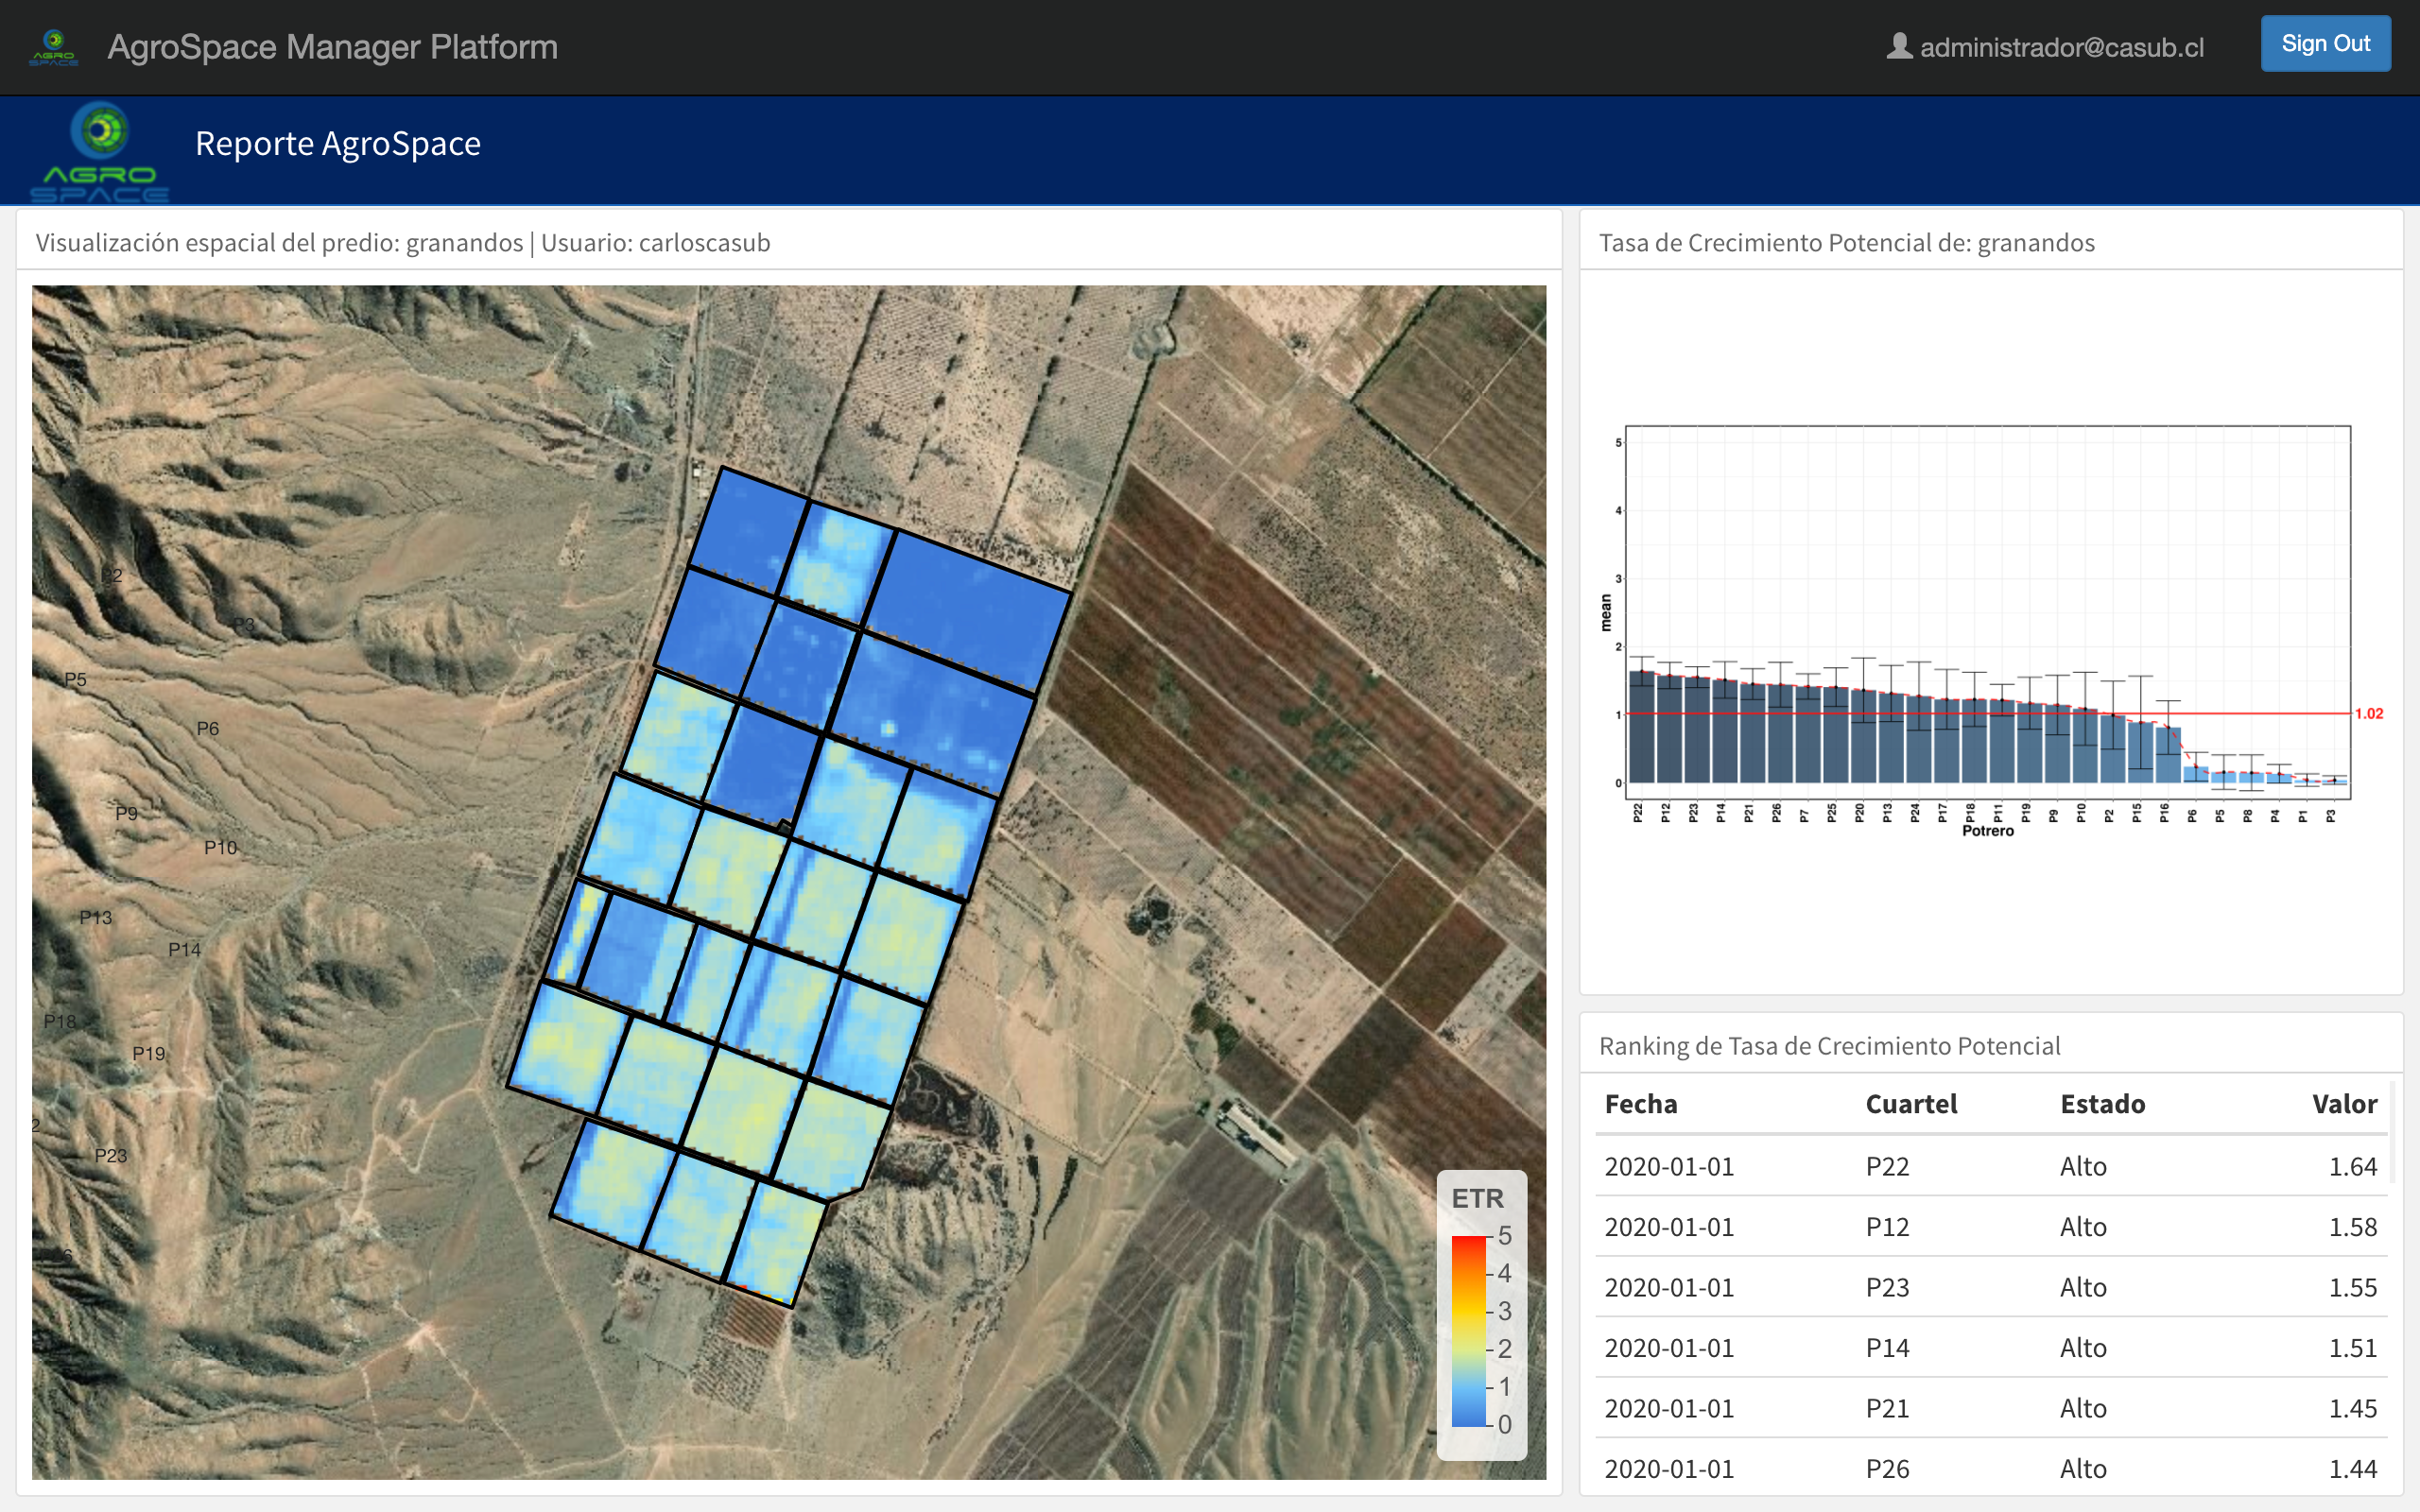
Task: Click the P19 label on the map
Action: tap(149, 1054)
